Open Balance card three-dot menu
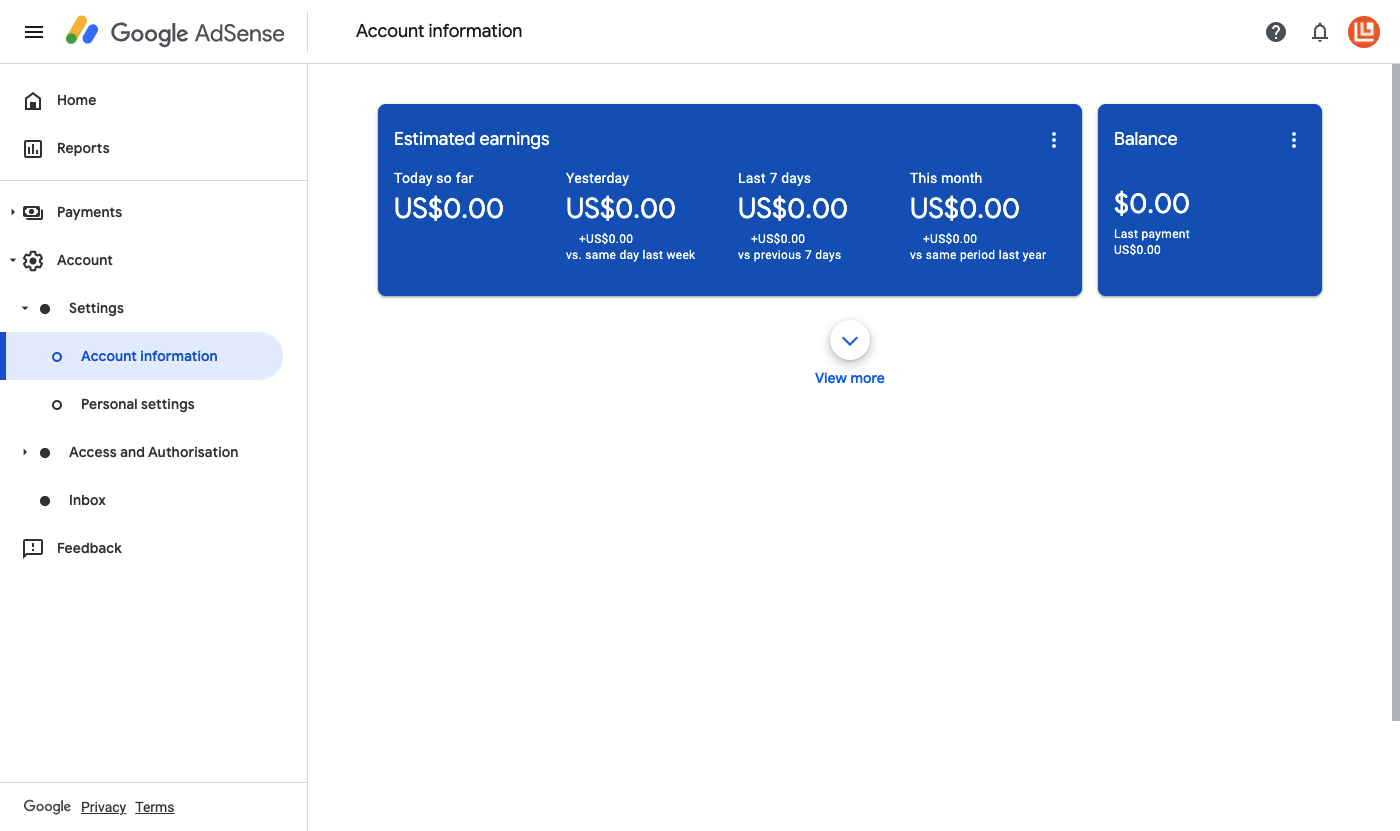The height and width of the screenshot is (831, 1400). coord(1294,140)
